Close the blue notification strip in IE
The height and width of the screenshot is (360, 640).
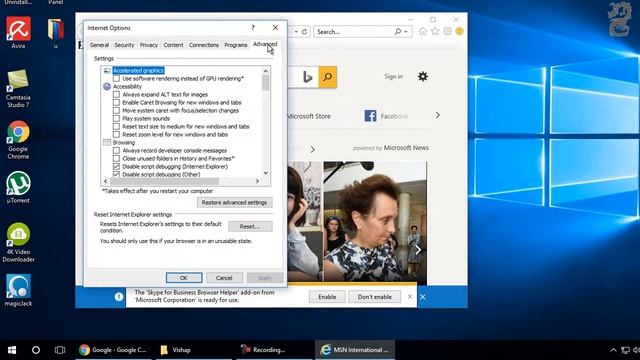423,297
